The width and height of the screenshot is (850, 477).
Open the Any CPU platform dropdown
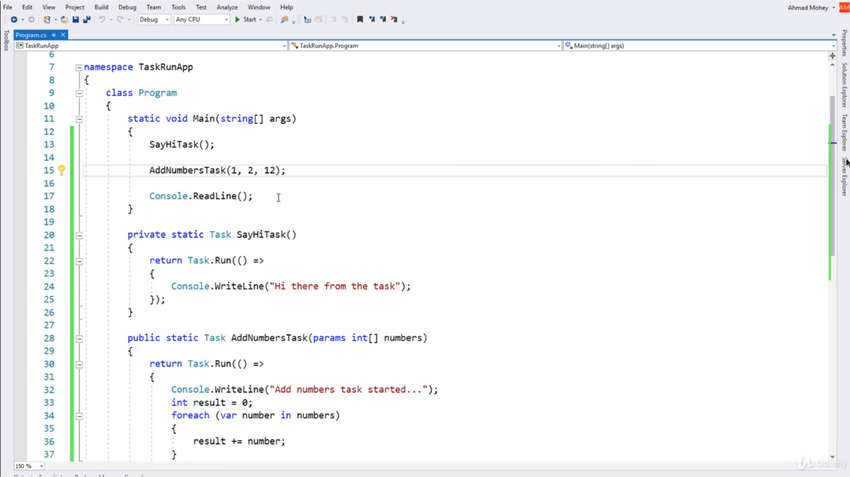click(202, 20)
